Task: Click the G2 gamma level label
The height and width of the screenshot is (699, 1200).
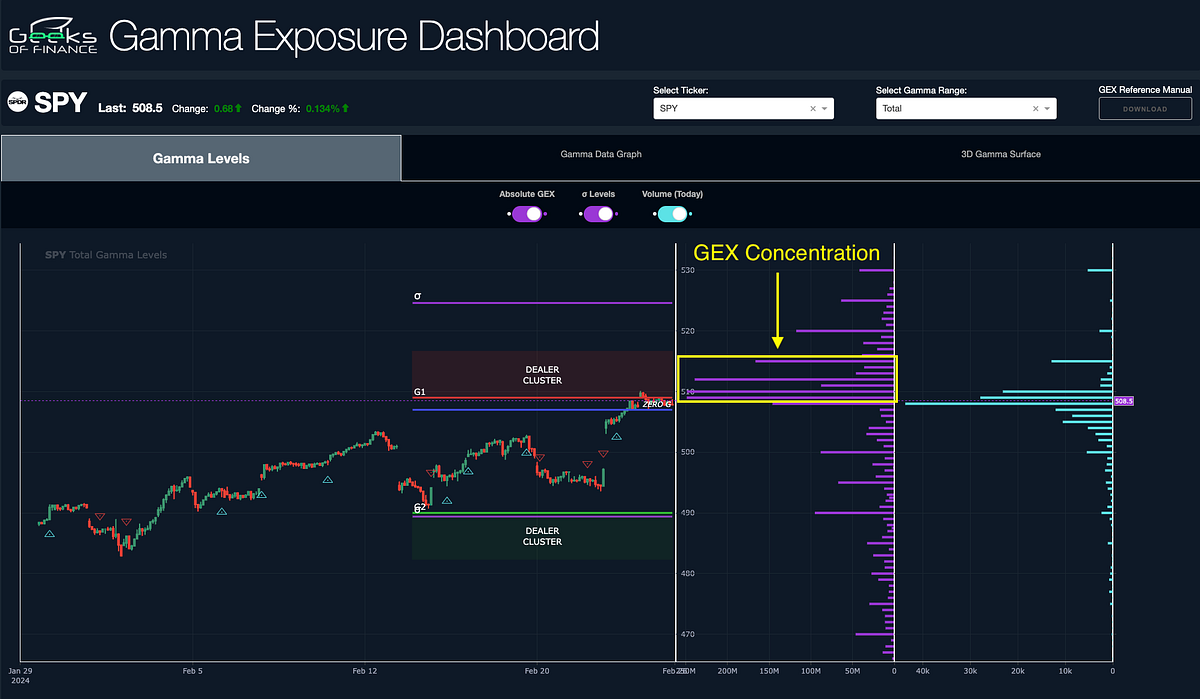Action: (419, 507)
